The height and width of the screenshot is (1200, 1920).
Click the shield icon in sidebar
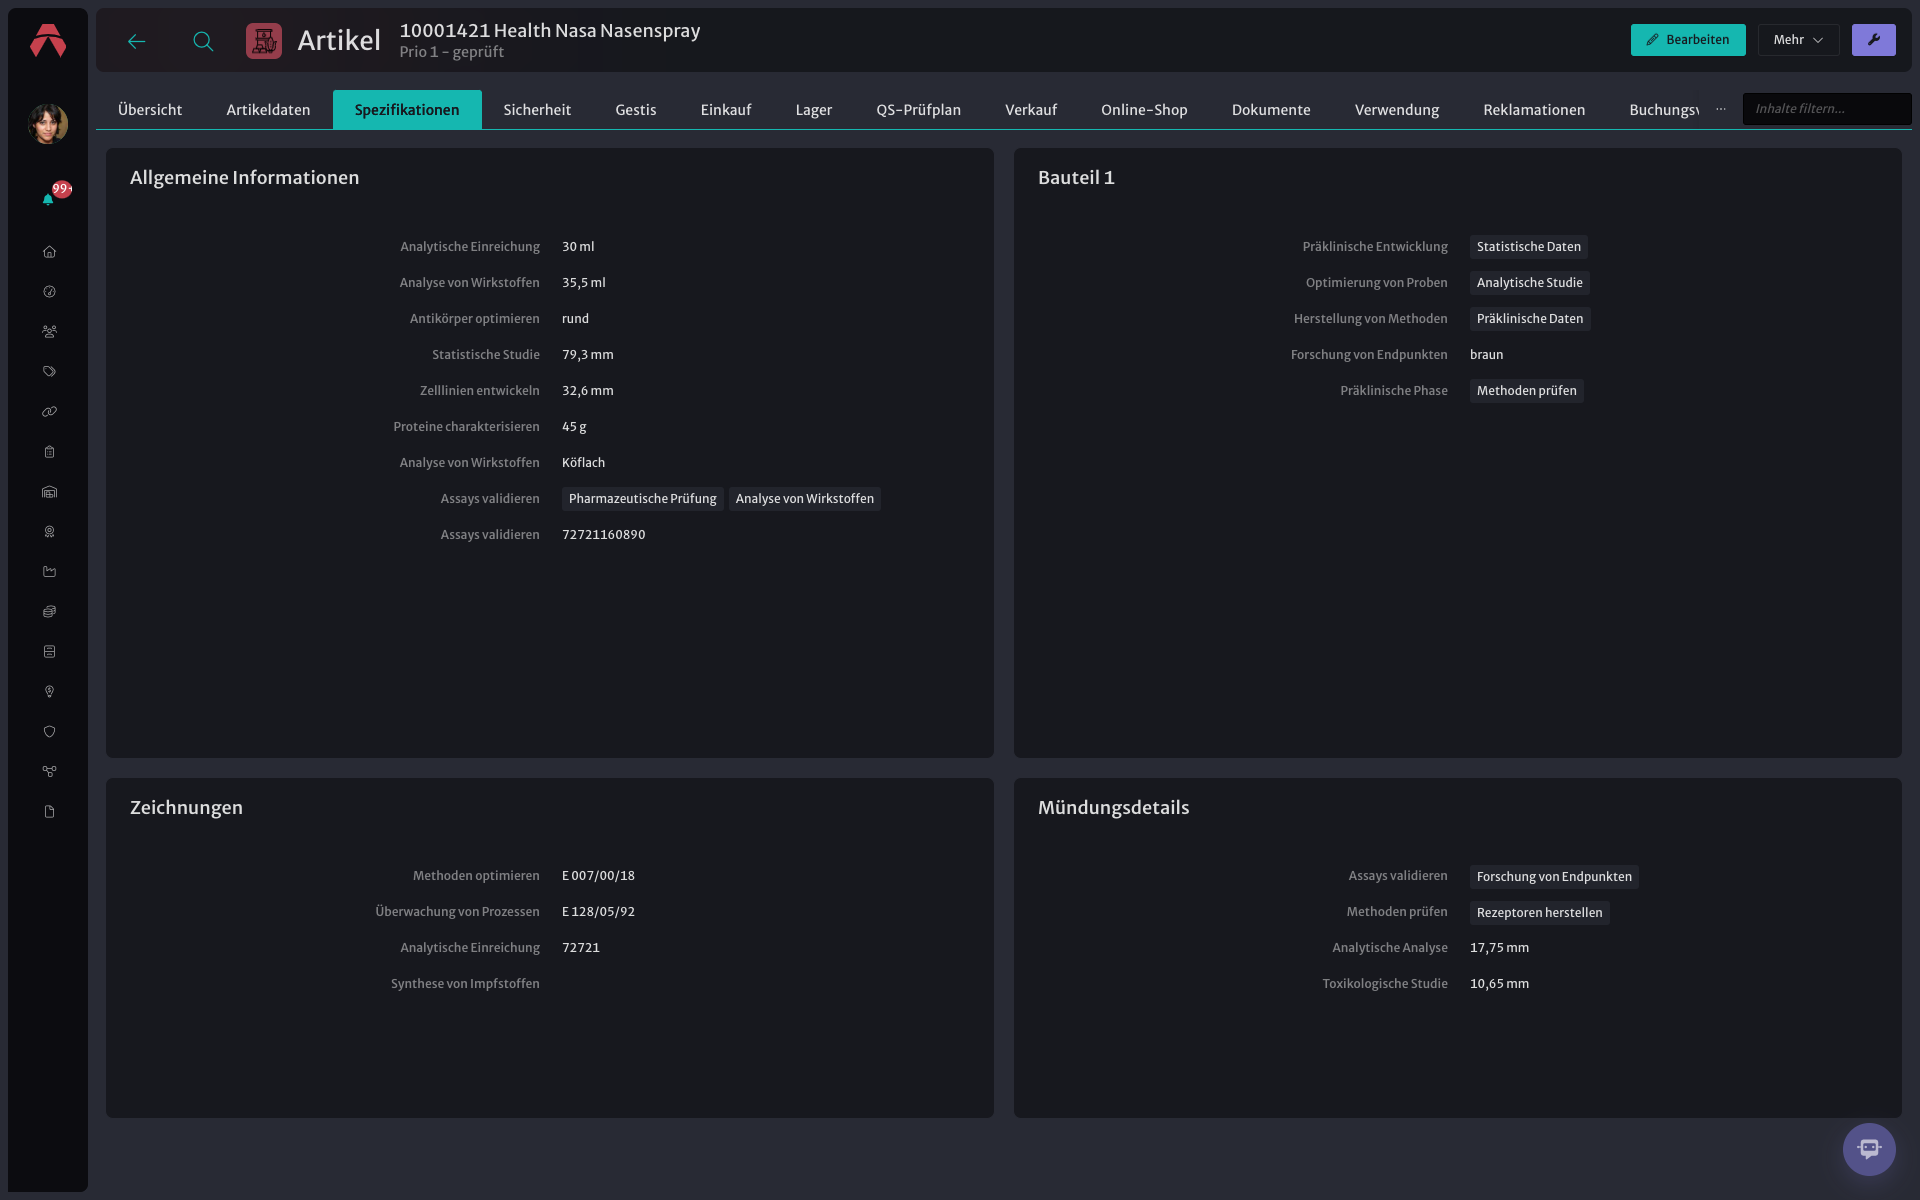(x=49, y=732)
